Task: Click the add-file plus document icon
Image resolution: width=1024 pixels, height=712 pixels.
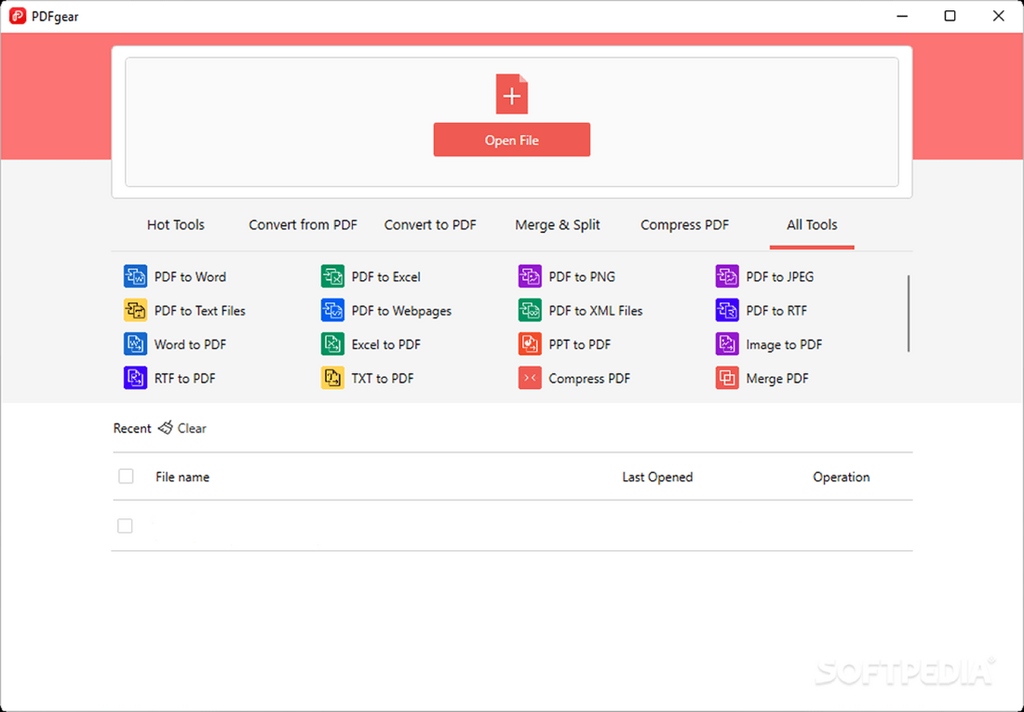Action: point(511,94)
